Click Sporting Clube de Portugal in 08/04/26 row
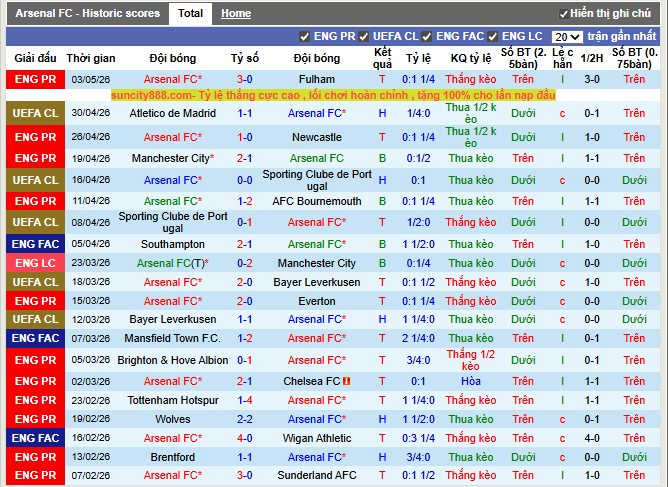The height and width of the screenshot is (487, 668). pyautogui.click(x=173, y=222)
